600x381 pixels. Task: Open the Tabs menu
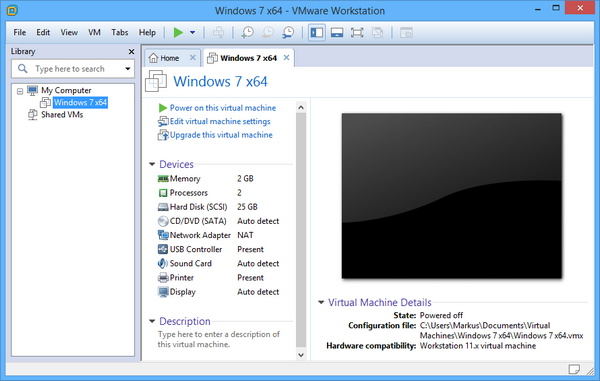coord(119,33)
